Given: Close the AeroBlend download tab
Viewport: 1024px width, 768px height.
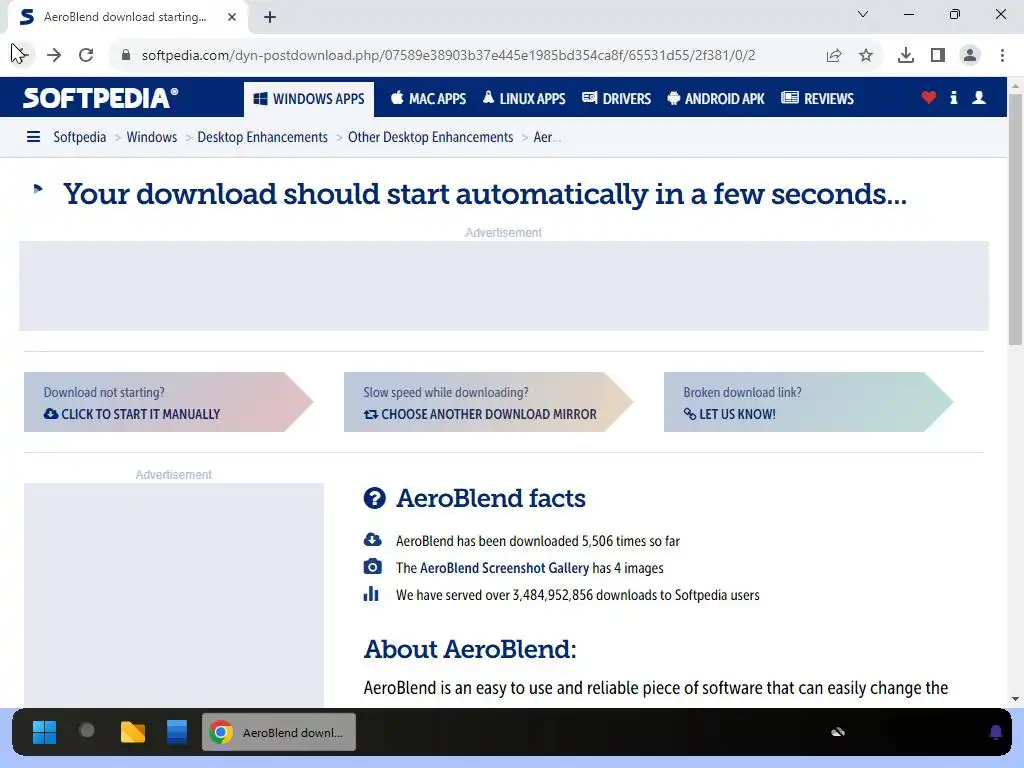Looking at the screenshot, I should 232,17.
